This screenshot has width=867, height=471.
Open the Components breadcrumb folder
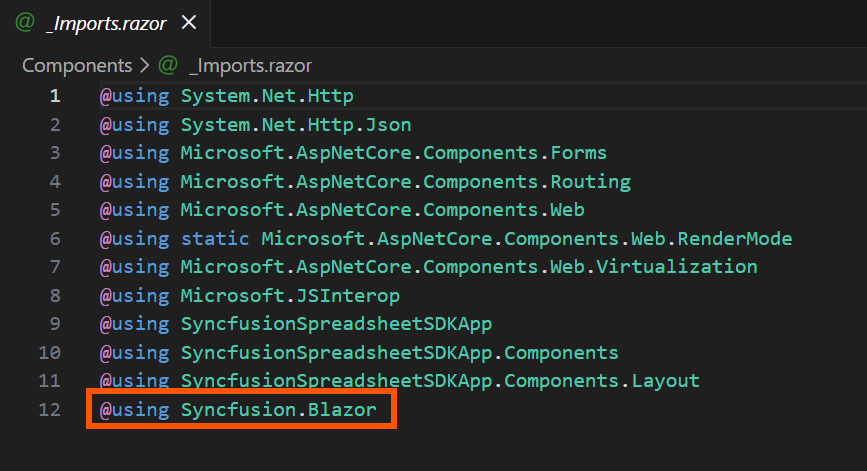click(77, 66)
